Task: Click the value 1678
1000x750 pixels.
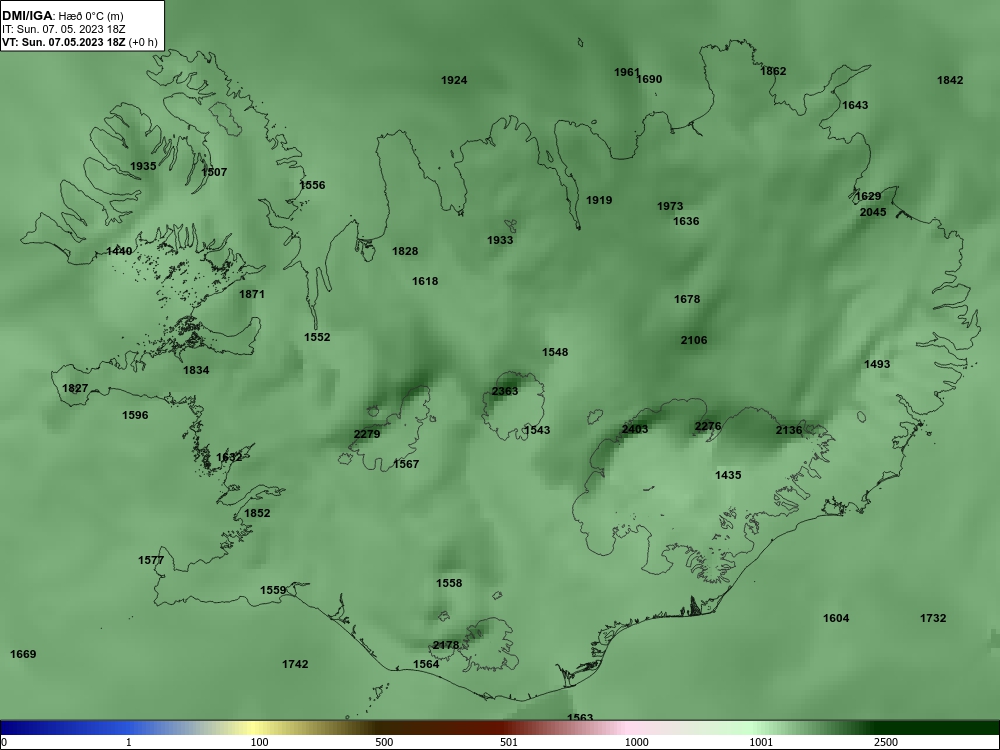Action: tap(687, 299)
